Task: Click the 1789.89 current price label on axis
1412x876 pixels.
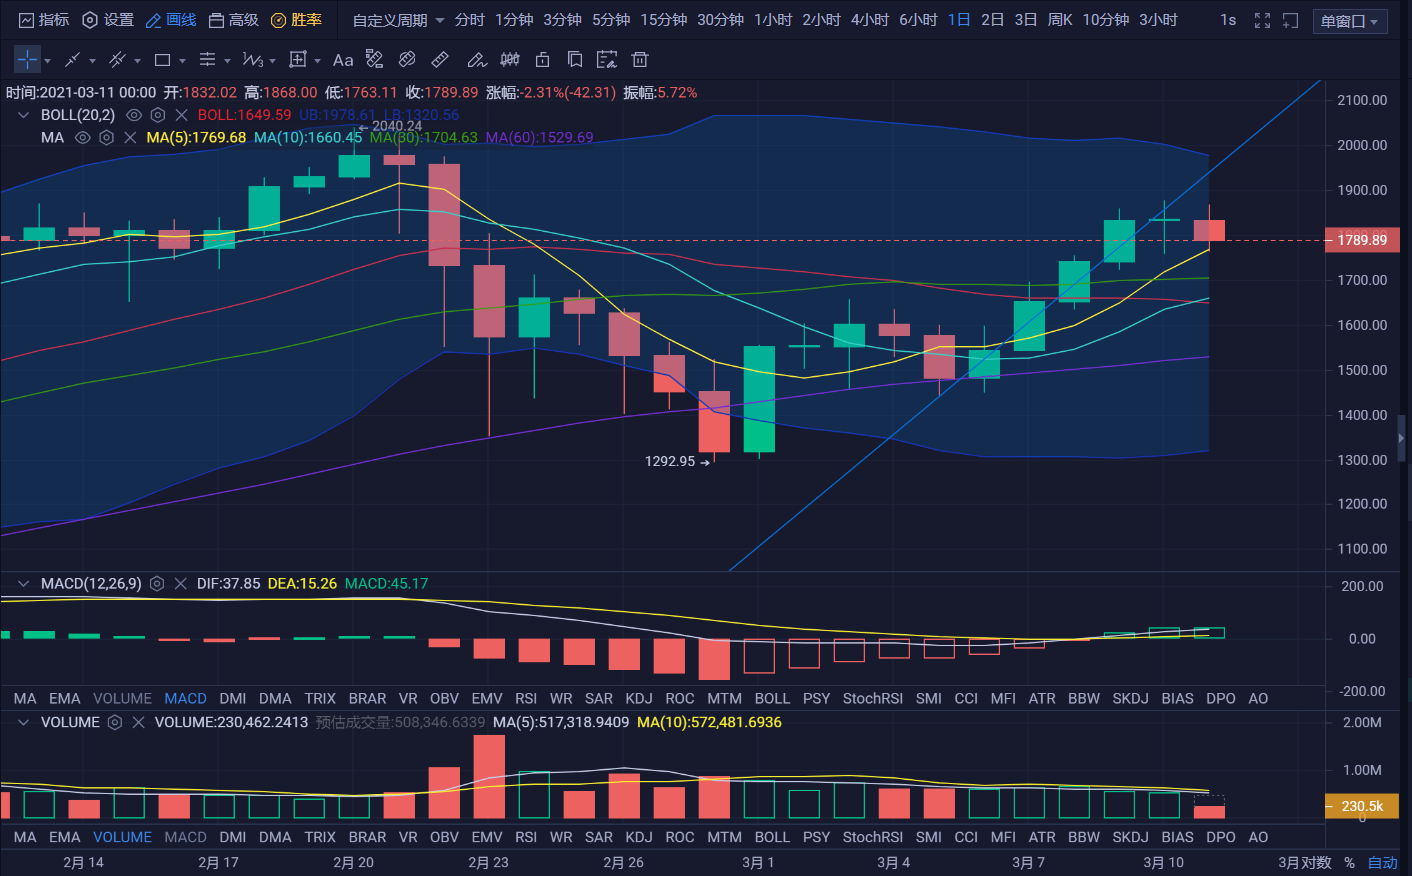Action: pos(1362,240)
